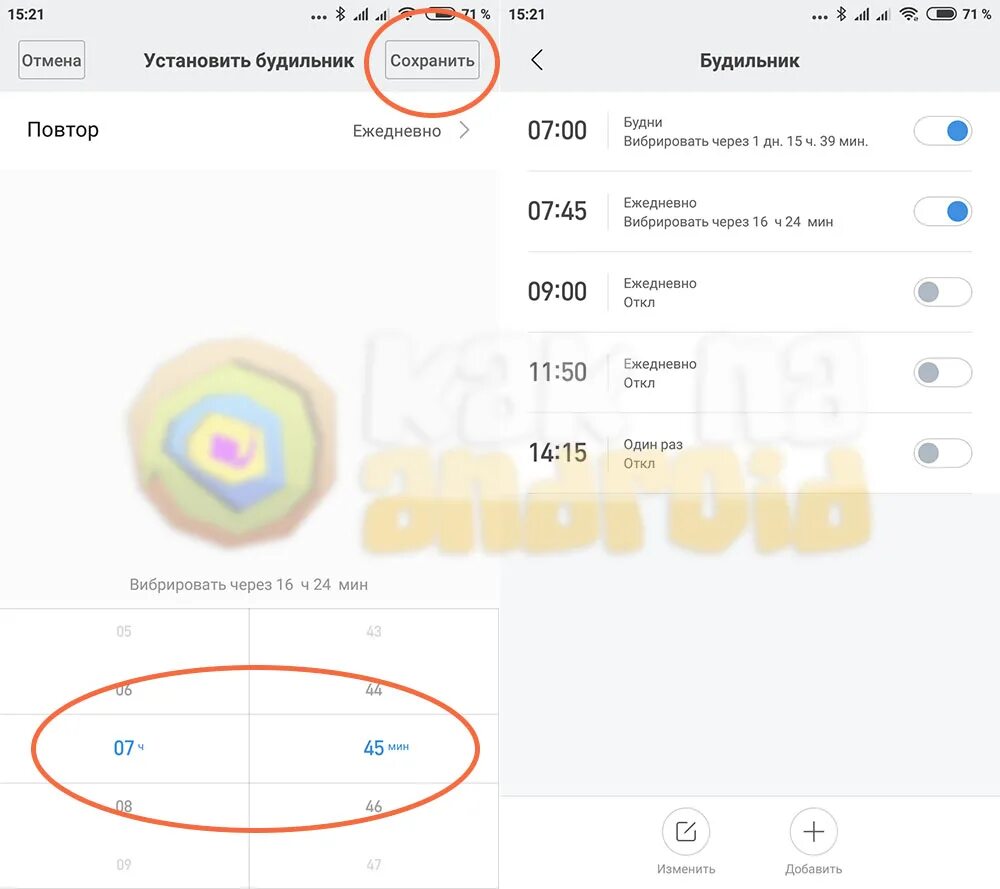
Task: Select minute 46 in minute picker
Action: [374, 806]
